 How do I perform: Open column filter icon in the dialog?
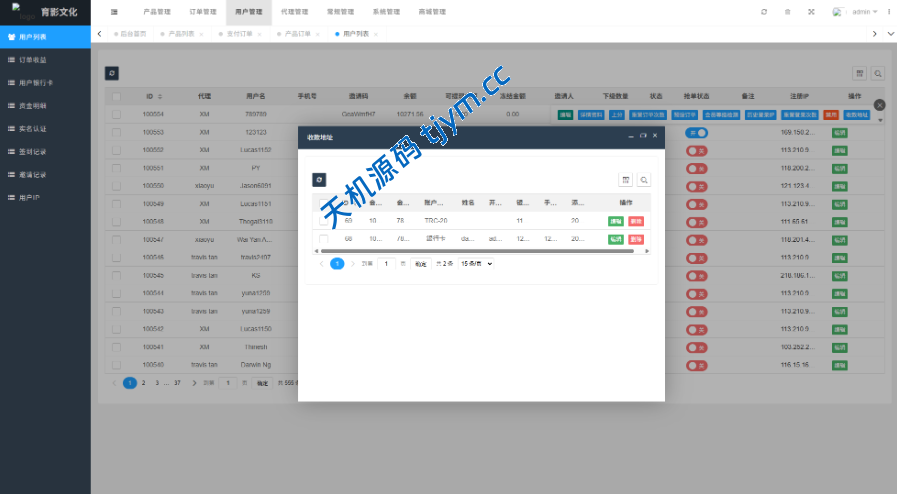click(626, 180)
